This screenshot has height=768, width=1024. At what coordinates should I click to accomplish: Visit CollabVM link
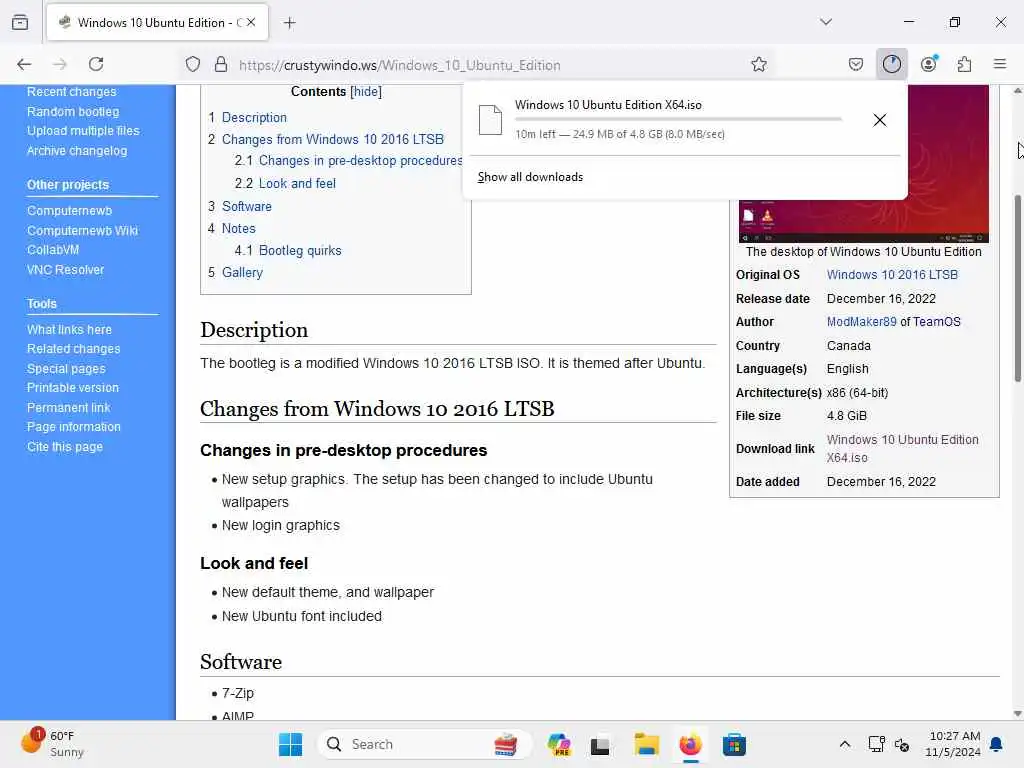pos(53,249)
